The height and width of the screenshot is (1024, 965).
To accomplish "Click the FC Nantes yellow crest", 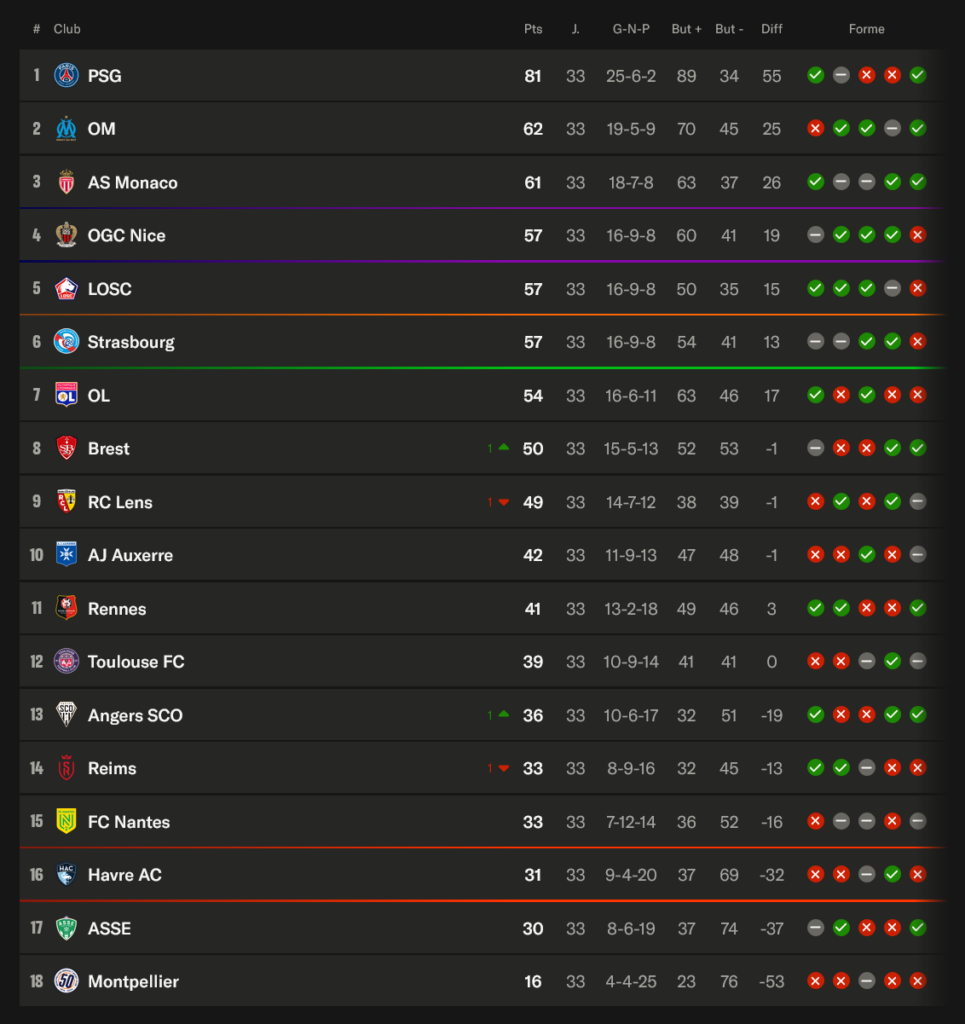I will click(66, 822).
